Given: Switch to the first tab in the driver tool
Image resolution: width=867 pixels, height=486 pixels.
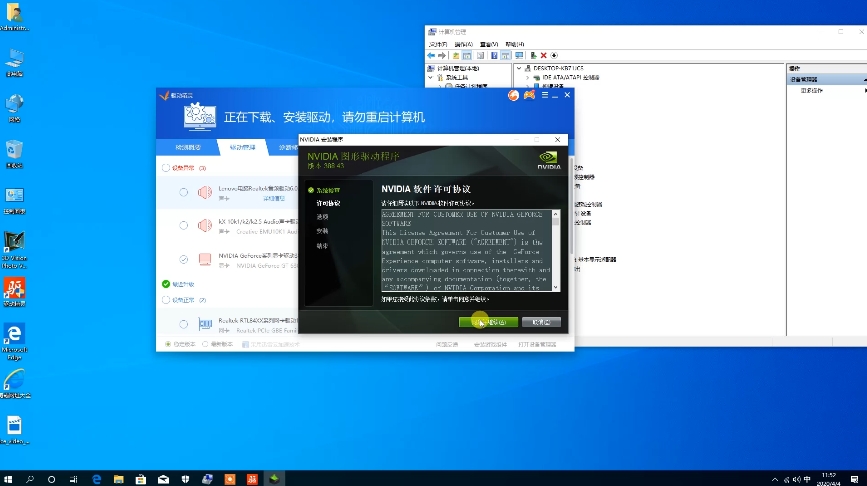Looking at the screenshot, I should 188,148.
